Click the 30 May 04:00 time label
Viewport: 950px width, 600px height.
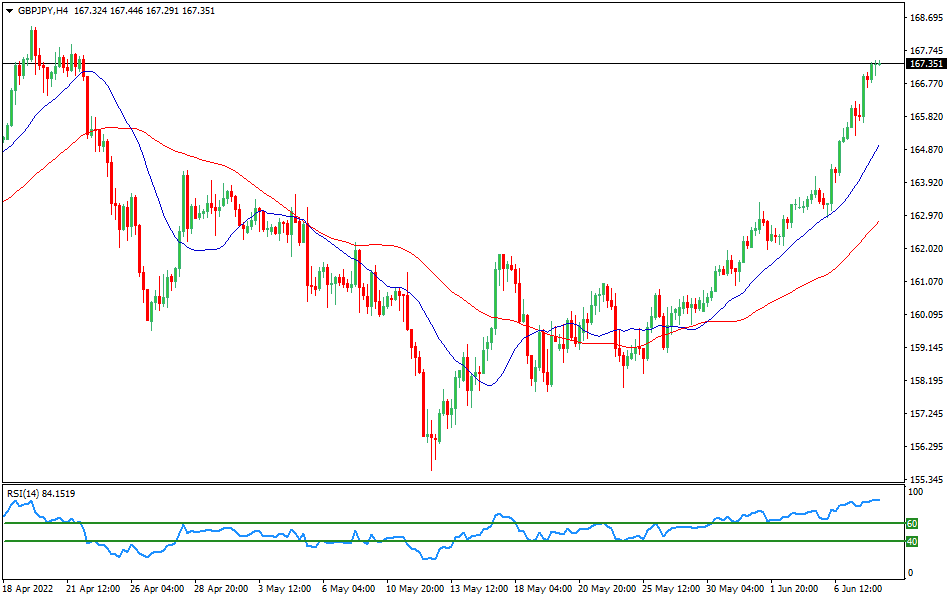pyautogui.click(x=735, y=589)
